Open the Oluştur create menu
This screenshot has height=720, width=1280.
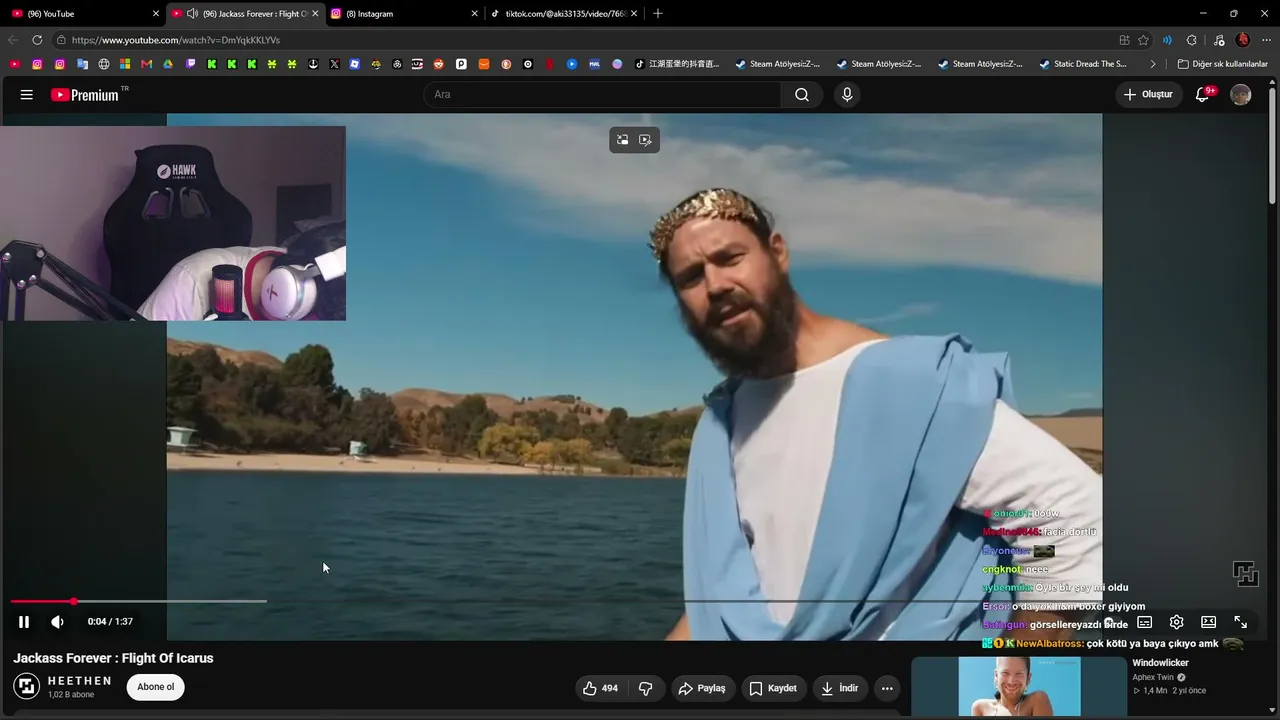[x=1148, y=95]
